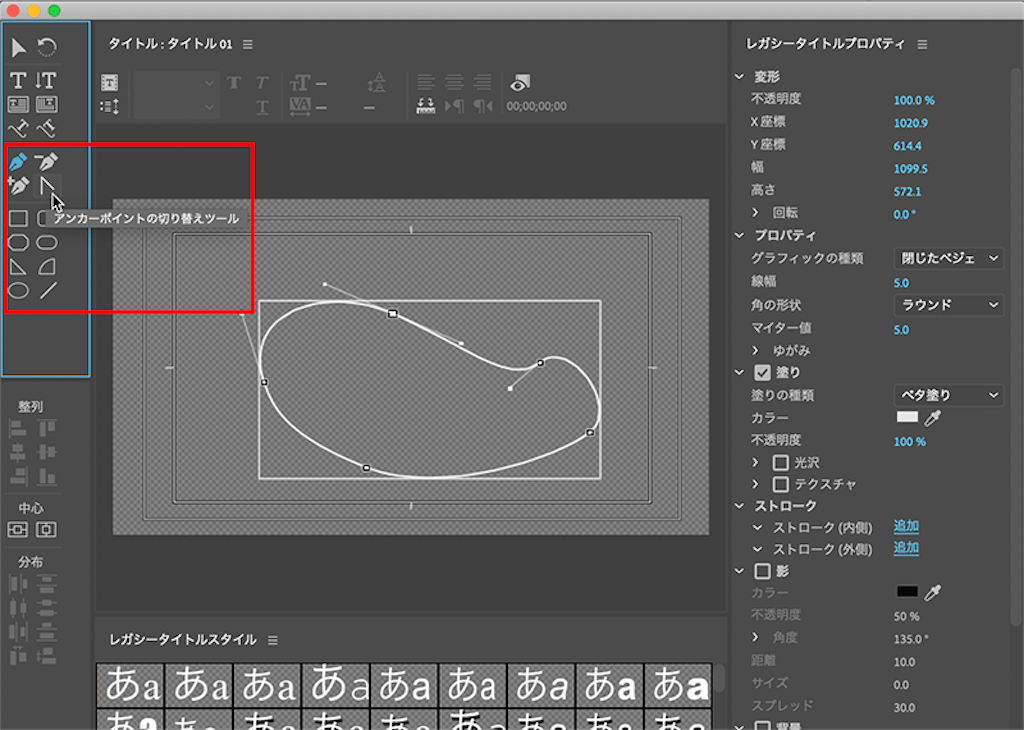This screenshot has height=730, width=1024.
Task: Select the Ellipse tool
Action: coord(18,291)
